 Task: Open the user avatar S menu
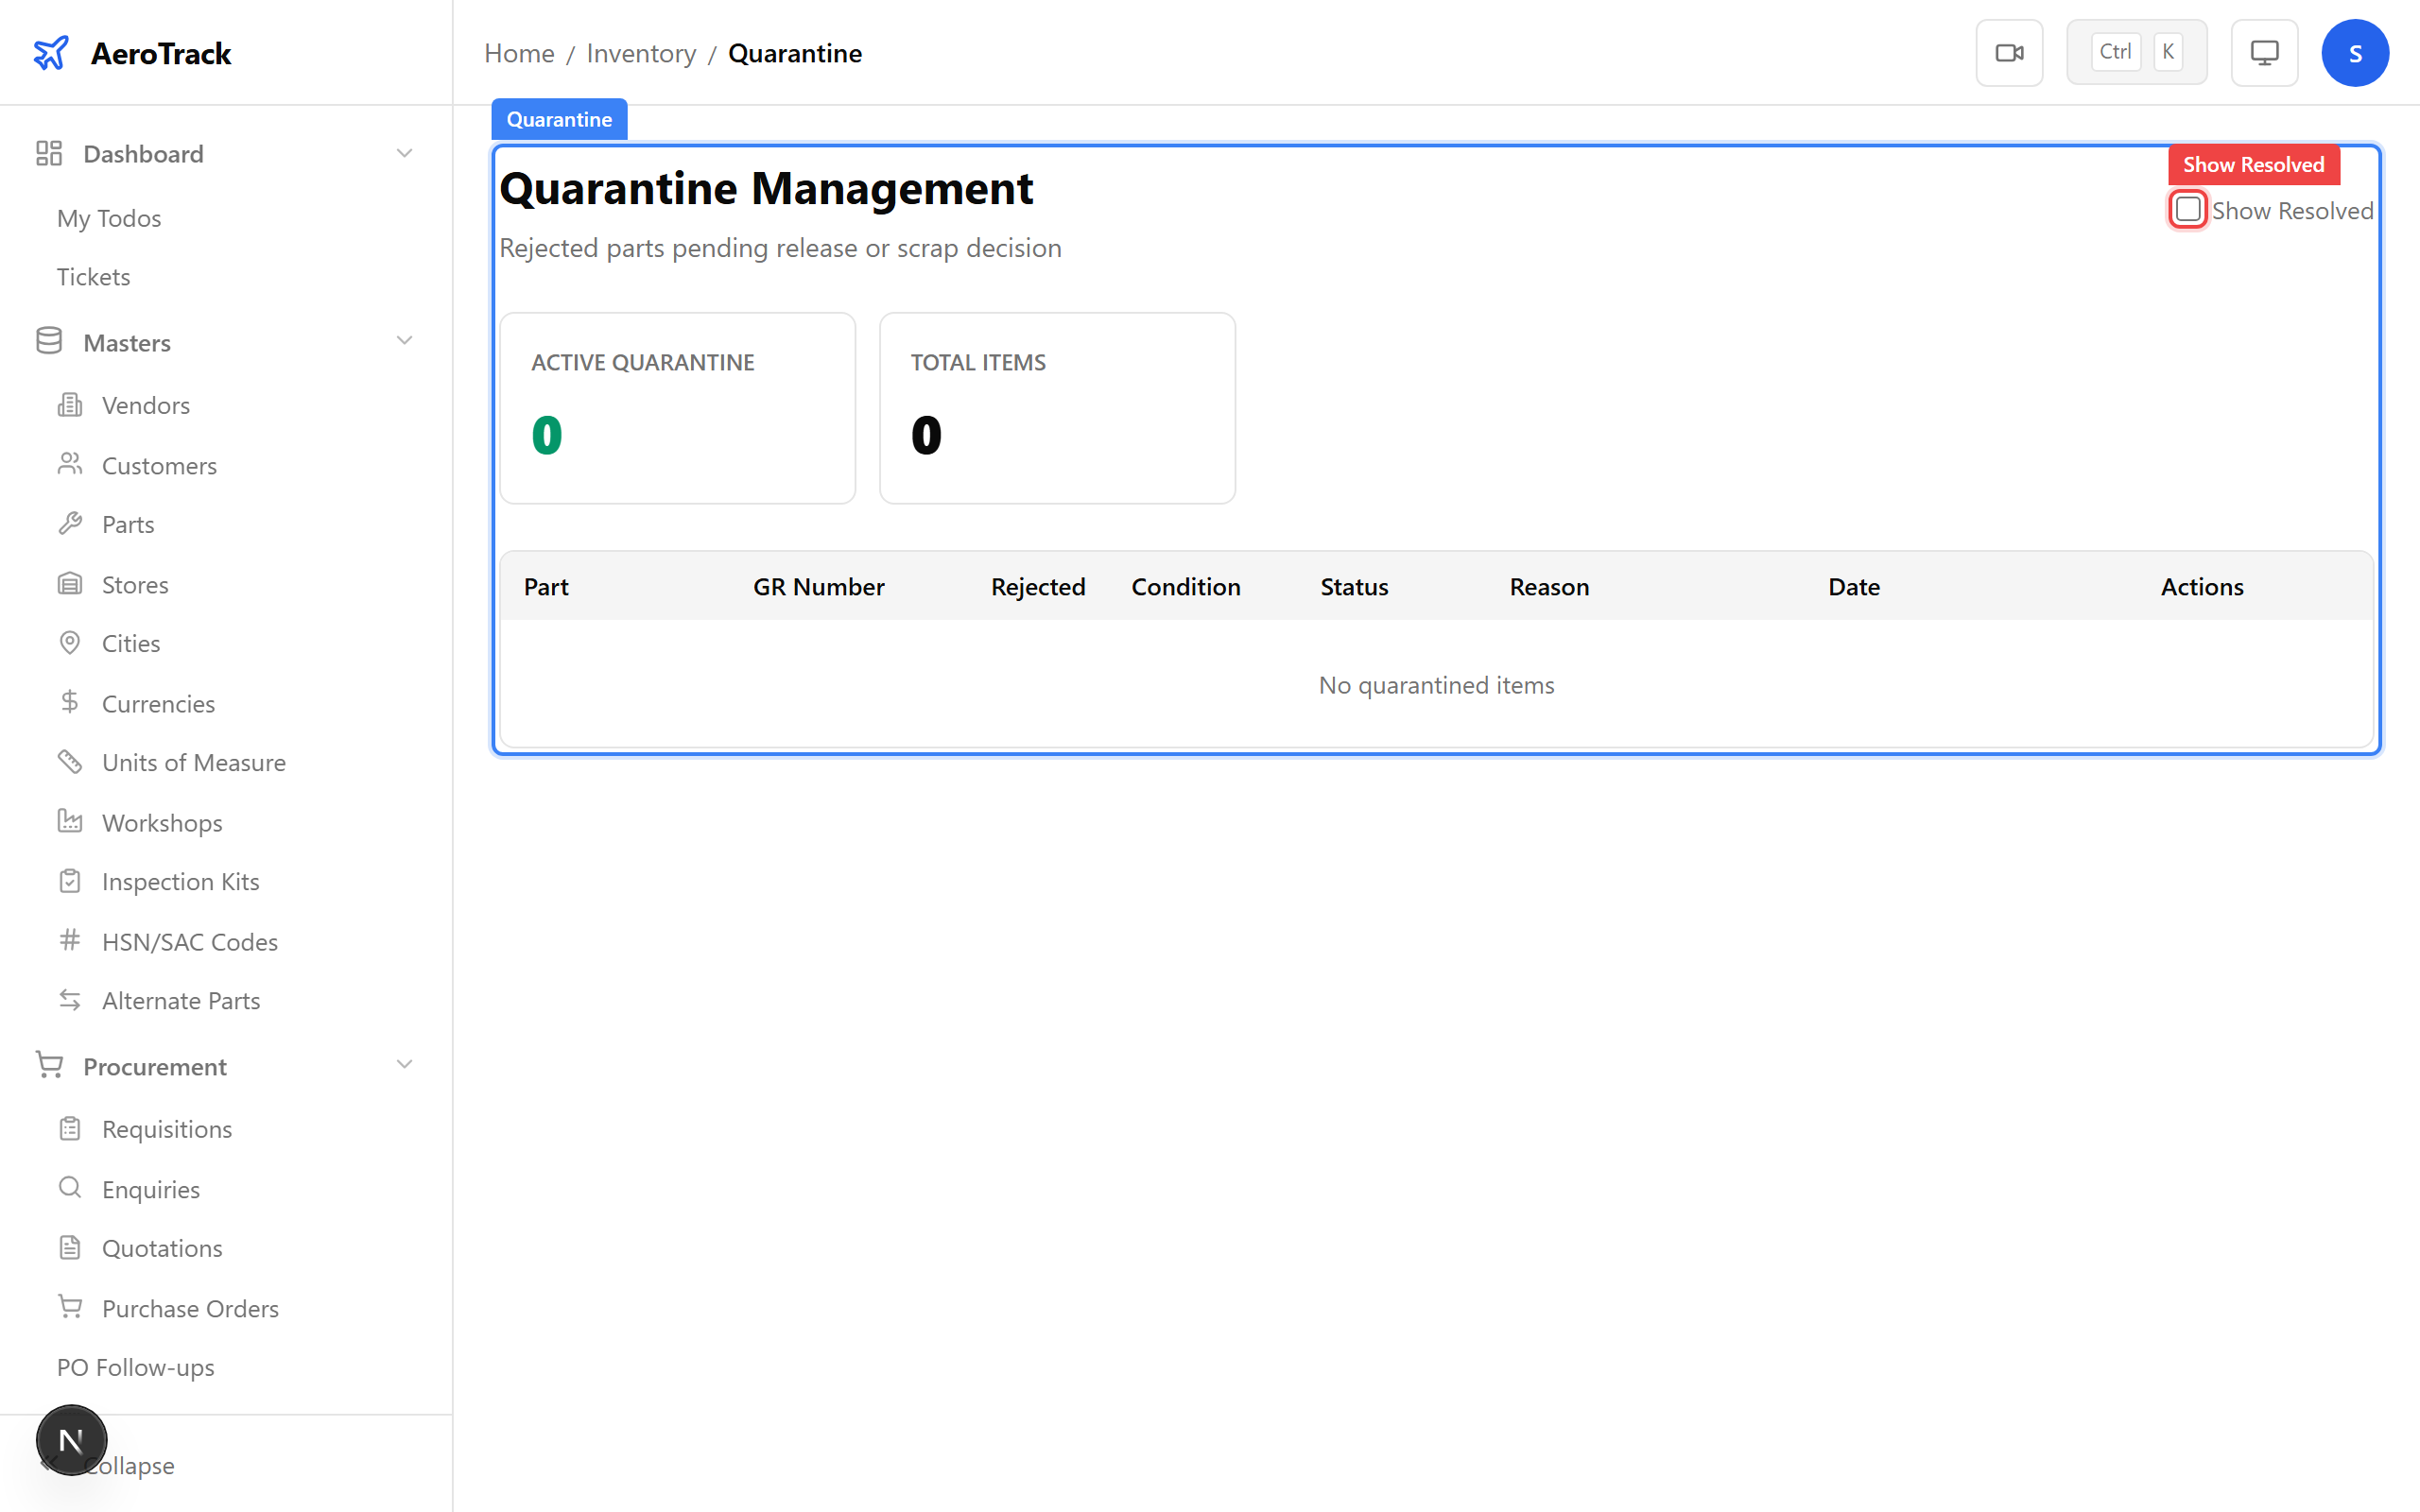[x=2355, y=53]
